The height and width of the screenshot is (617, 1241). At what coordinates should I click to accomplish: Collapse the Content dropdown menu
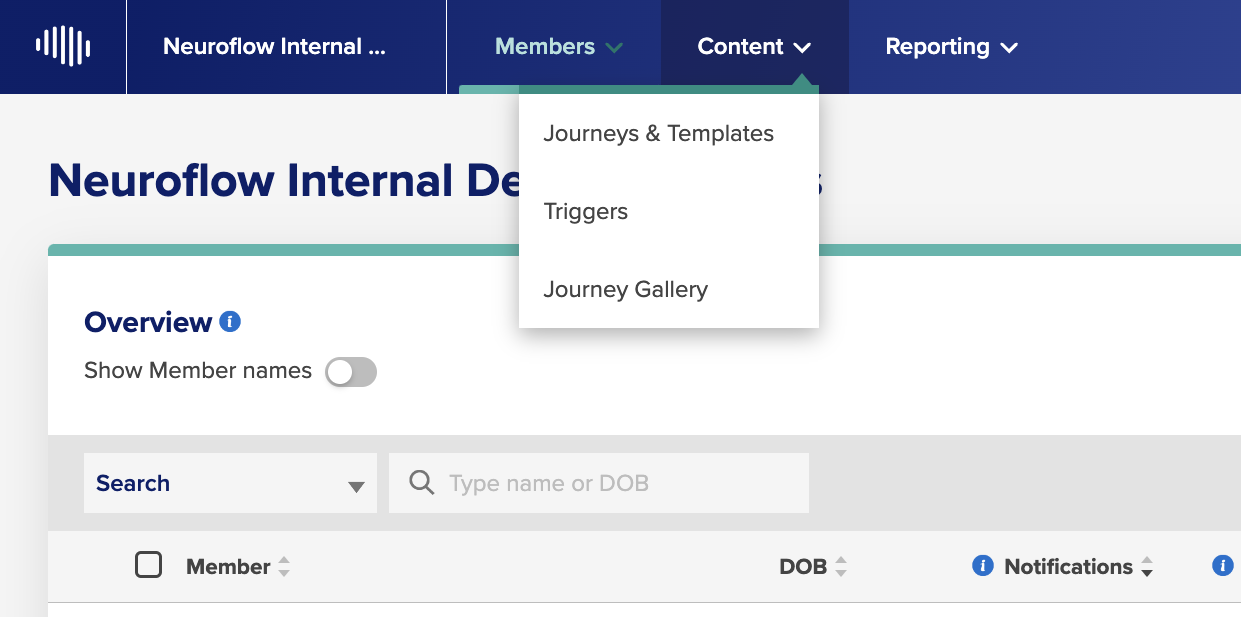754,46
